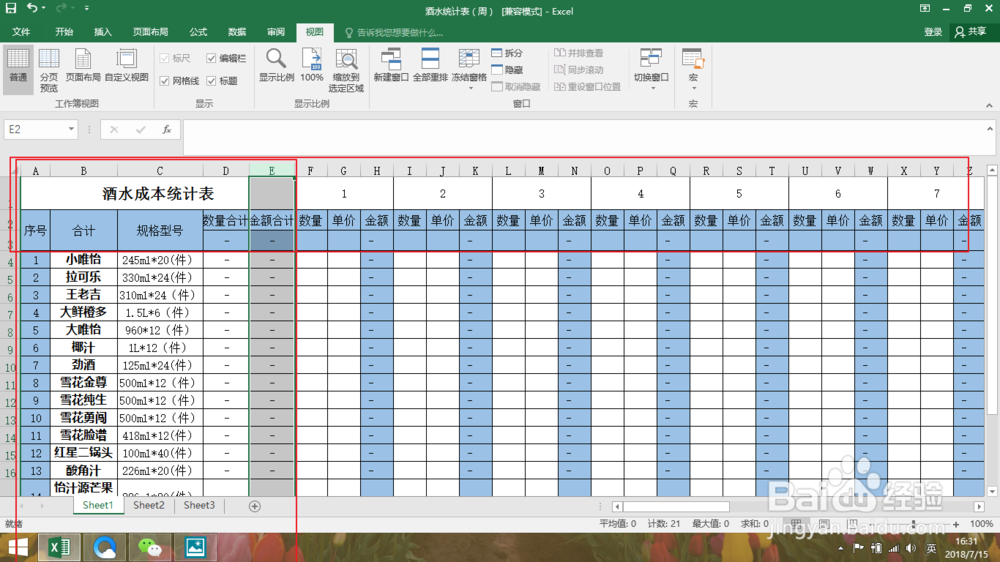This screenshot has height=562, width=1000.
Task: Click the Sign in (登录) link
Action: [932, 32]
